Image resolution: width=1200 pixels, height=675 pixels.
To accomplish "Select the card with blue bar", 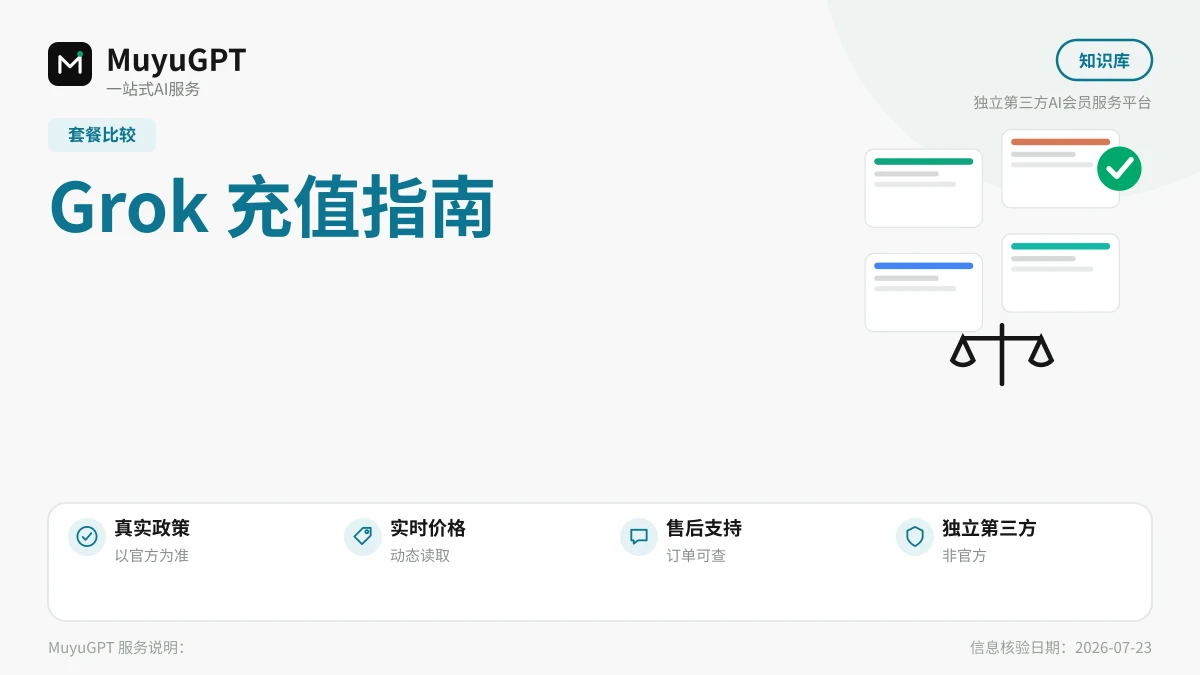I will tap(924, 293).
